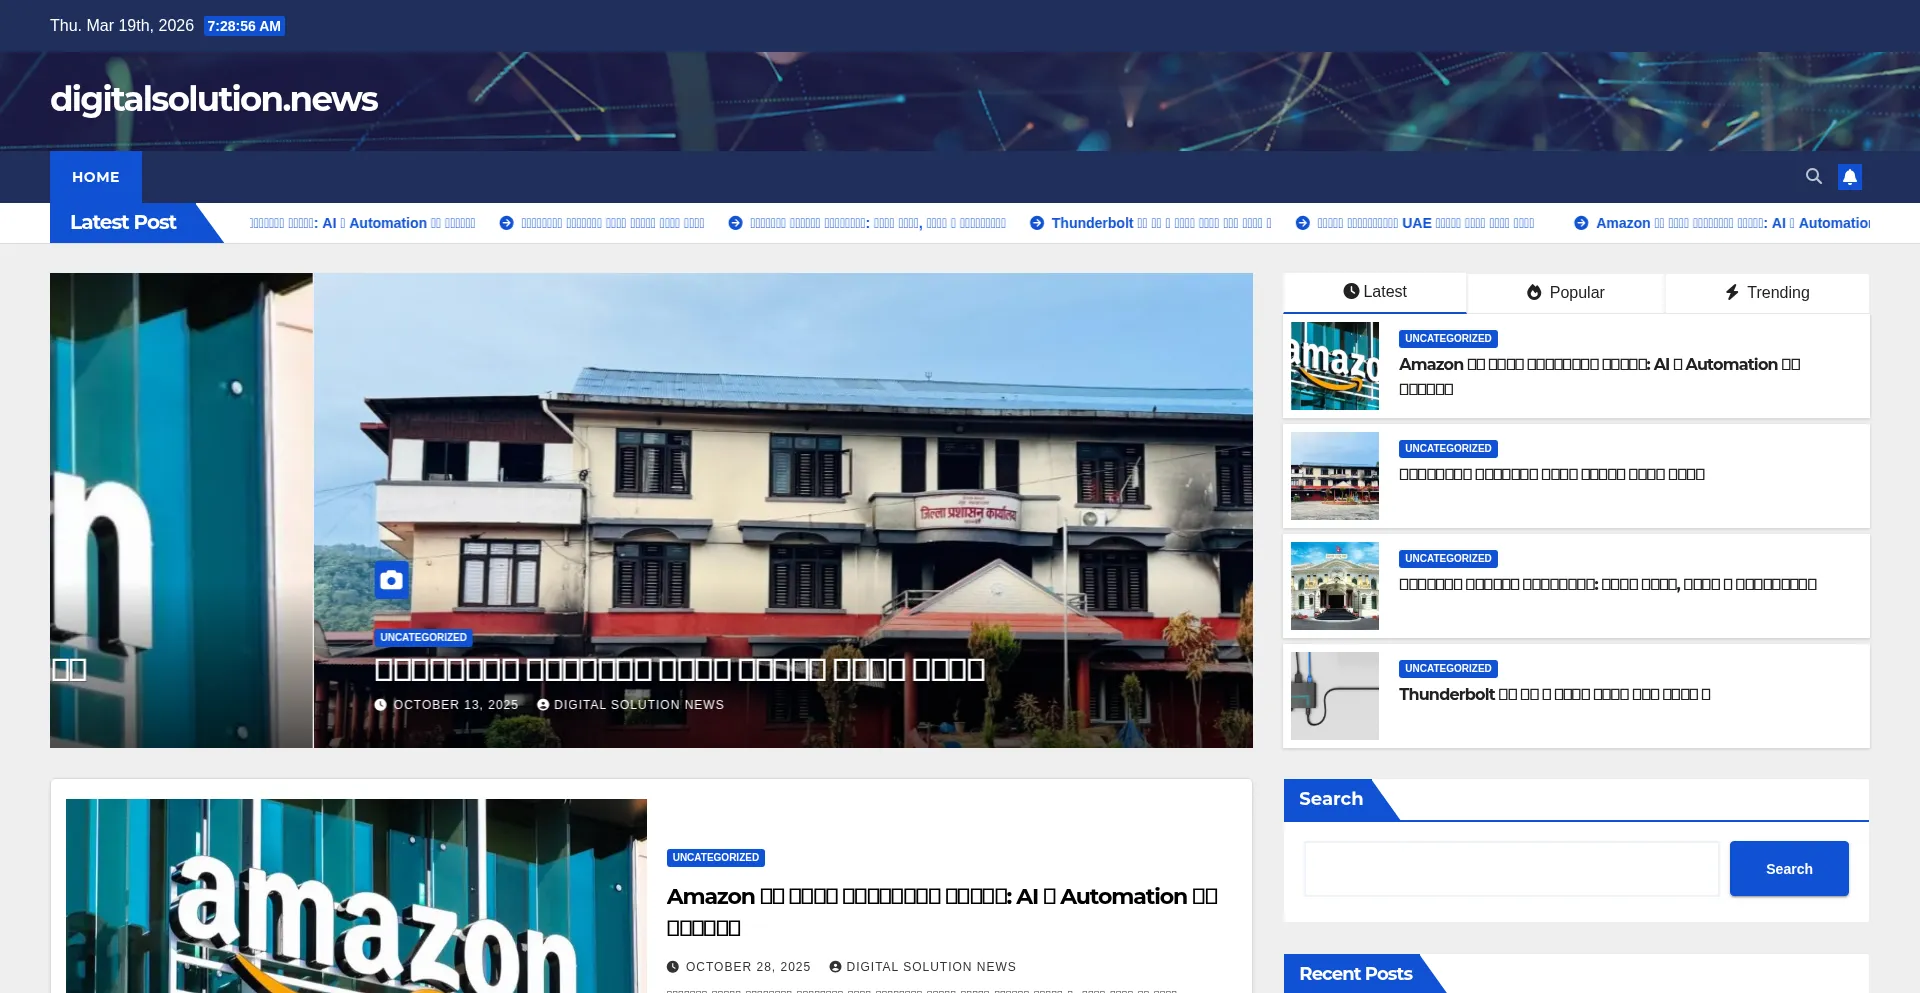1920x993 pixels.
Task: Open the Amazon AI Automation sidebar headline
Action: (x=1599, y=376)
